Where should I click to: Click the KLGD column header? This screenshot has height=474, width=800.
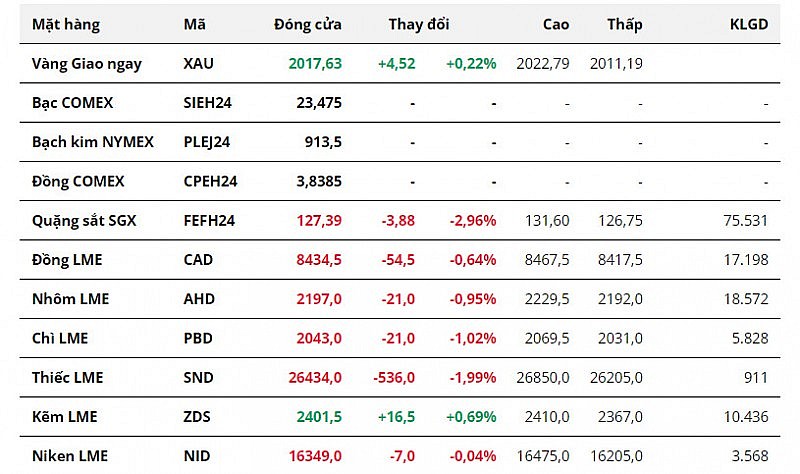749,25
